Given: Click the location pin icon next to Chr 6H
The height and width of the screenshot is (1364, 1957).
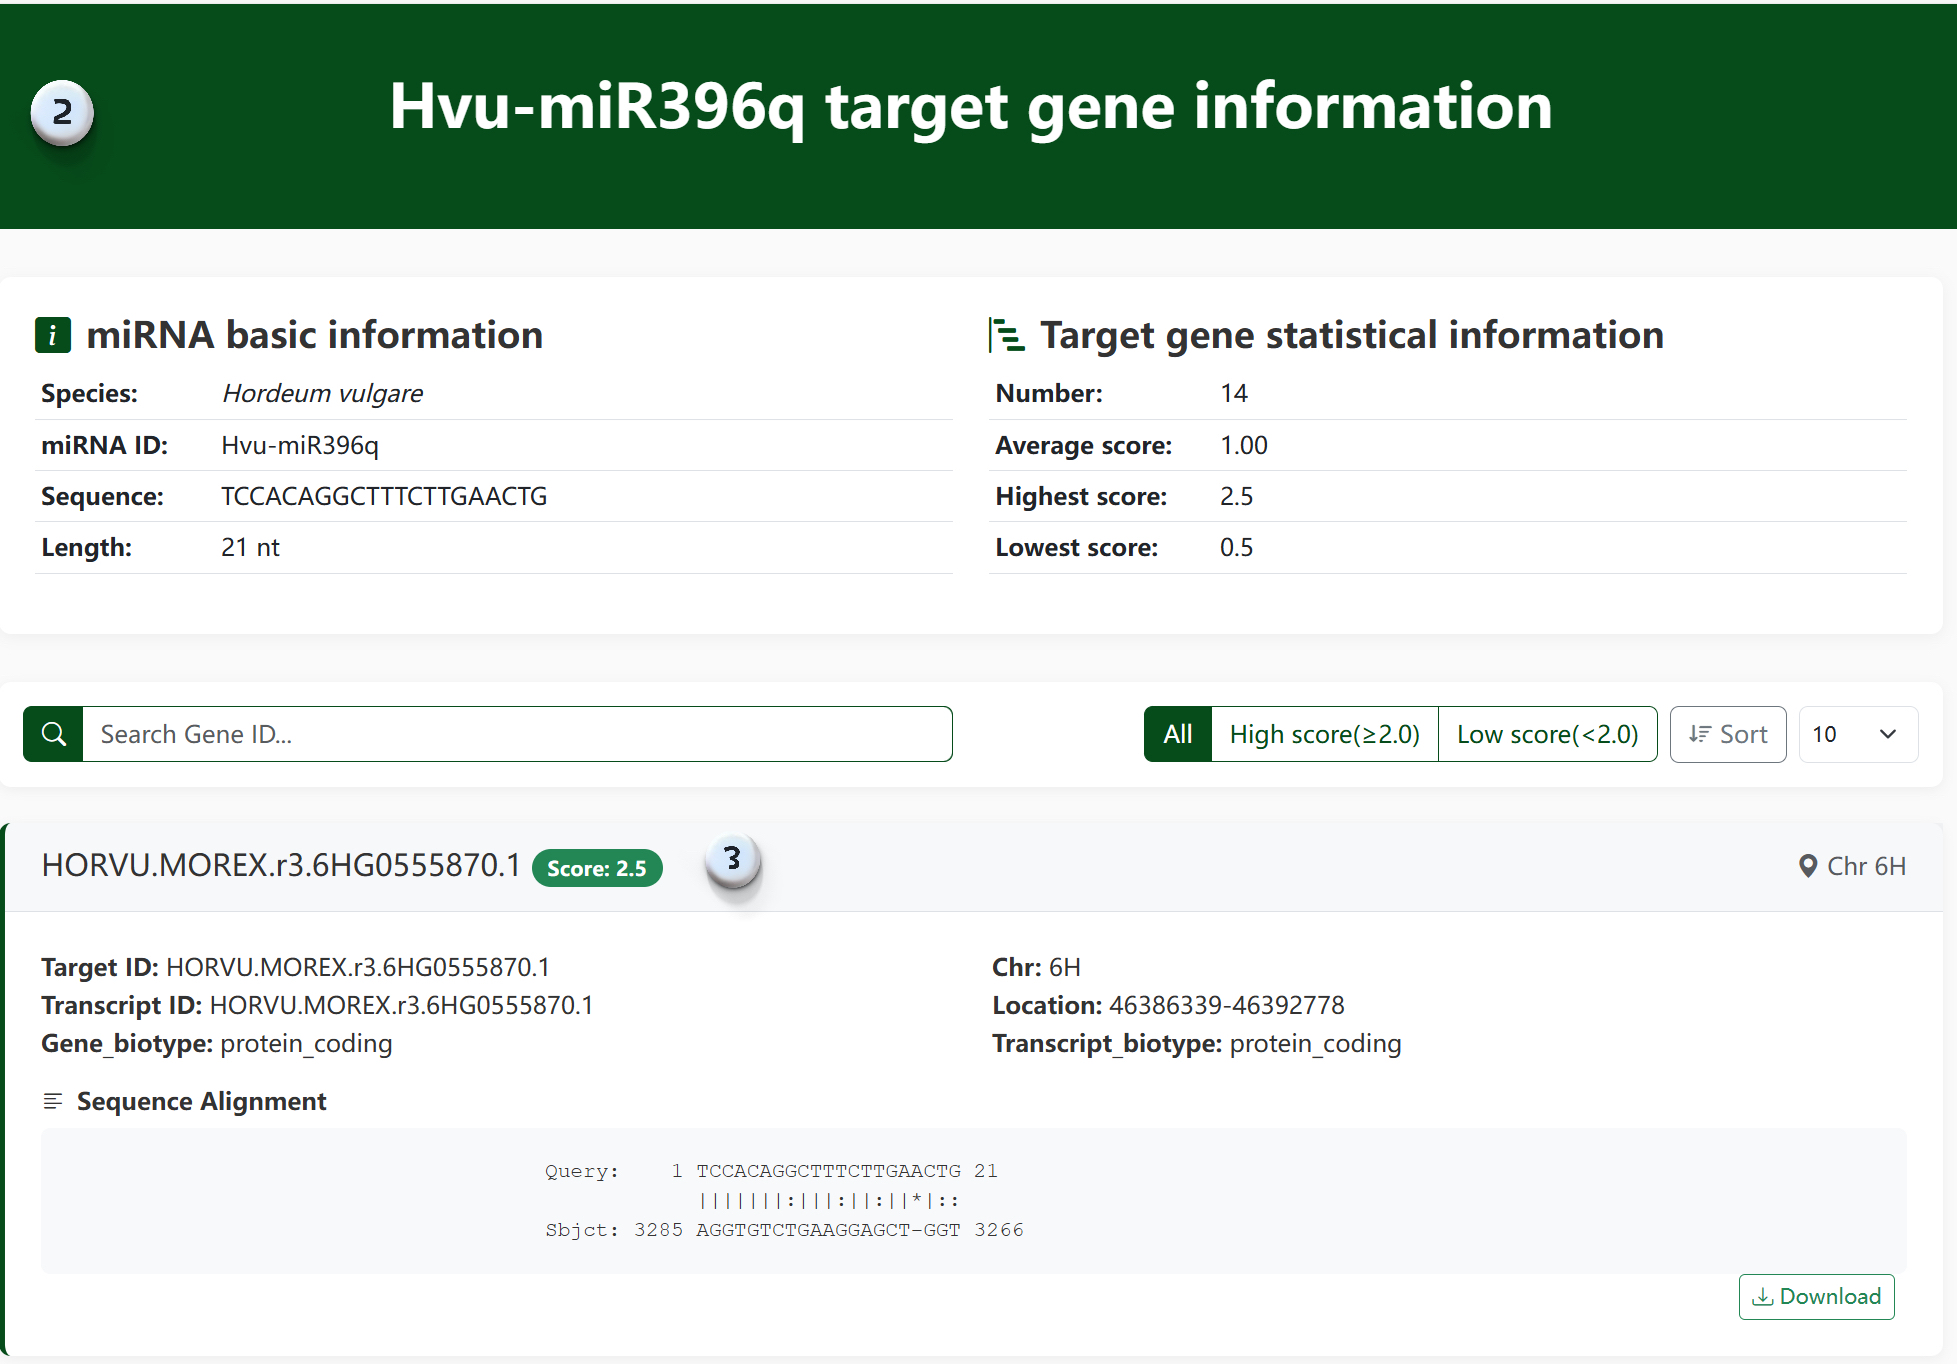Looking at the screenshot, I should pyautogui.click(x=1807, y=866).
